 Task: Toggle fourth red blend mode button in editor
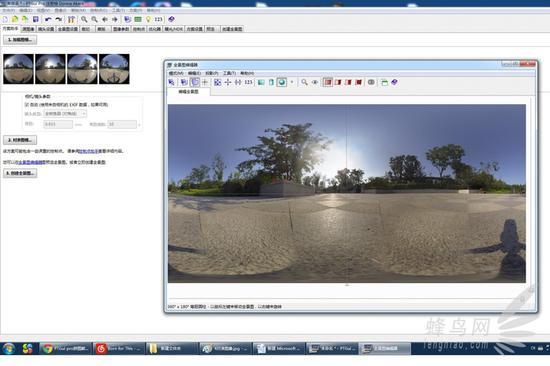(358, 82)
